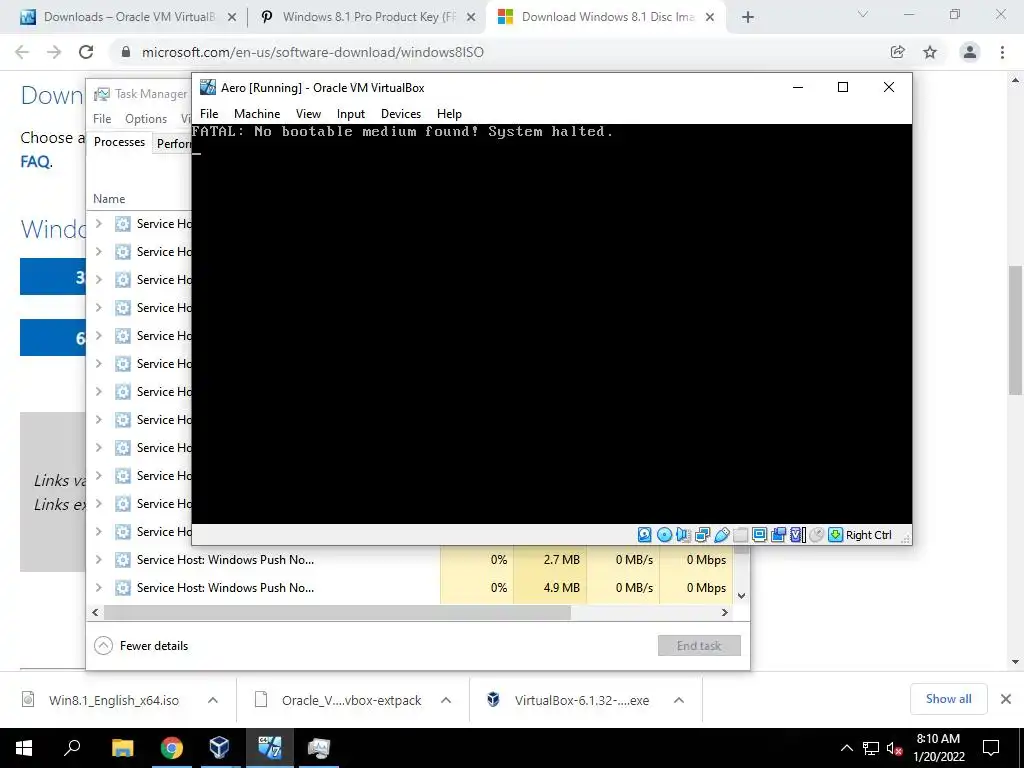Image resolution: width=1024 pixels, height=768 pixels.
Task: Bookmark this page with the star icon
Action: tap(930, 52)
